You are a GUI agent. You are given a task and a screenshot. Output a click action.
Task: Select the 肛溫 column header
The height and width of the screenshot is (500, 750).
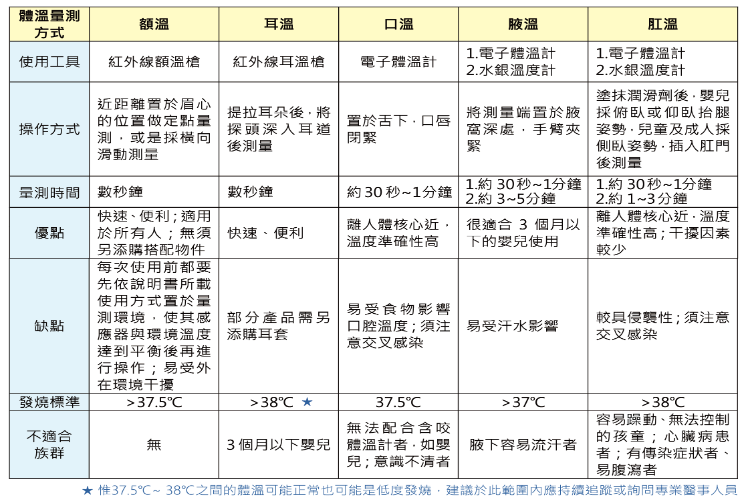(662, 24)
